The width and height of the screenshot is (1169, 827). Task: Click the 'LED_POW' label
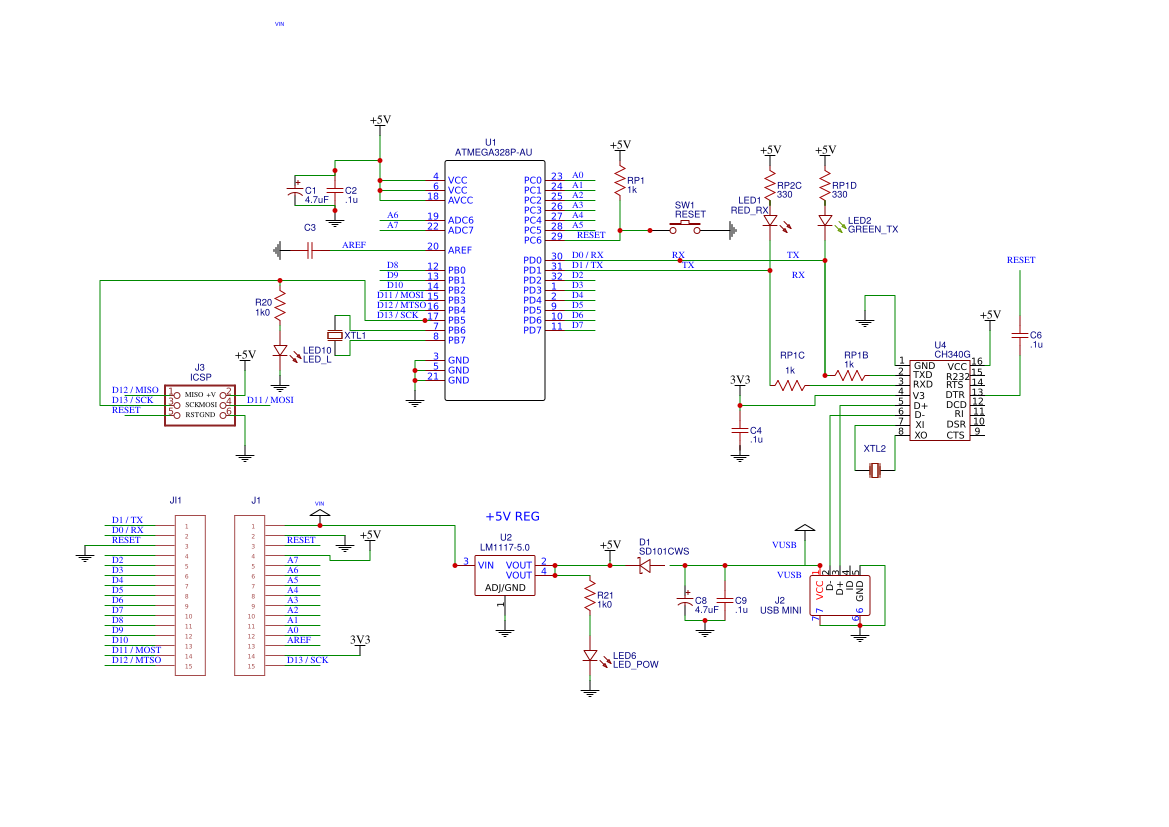636,664
